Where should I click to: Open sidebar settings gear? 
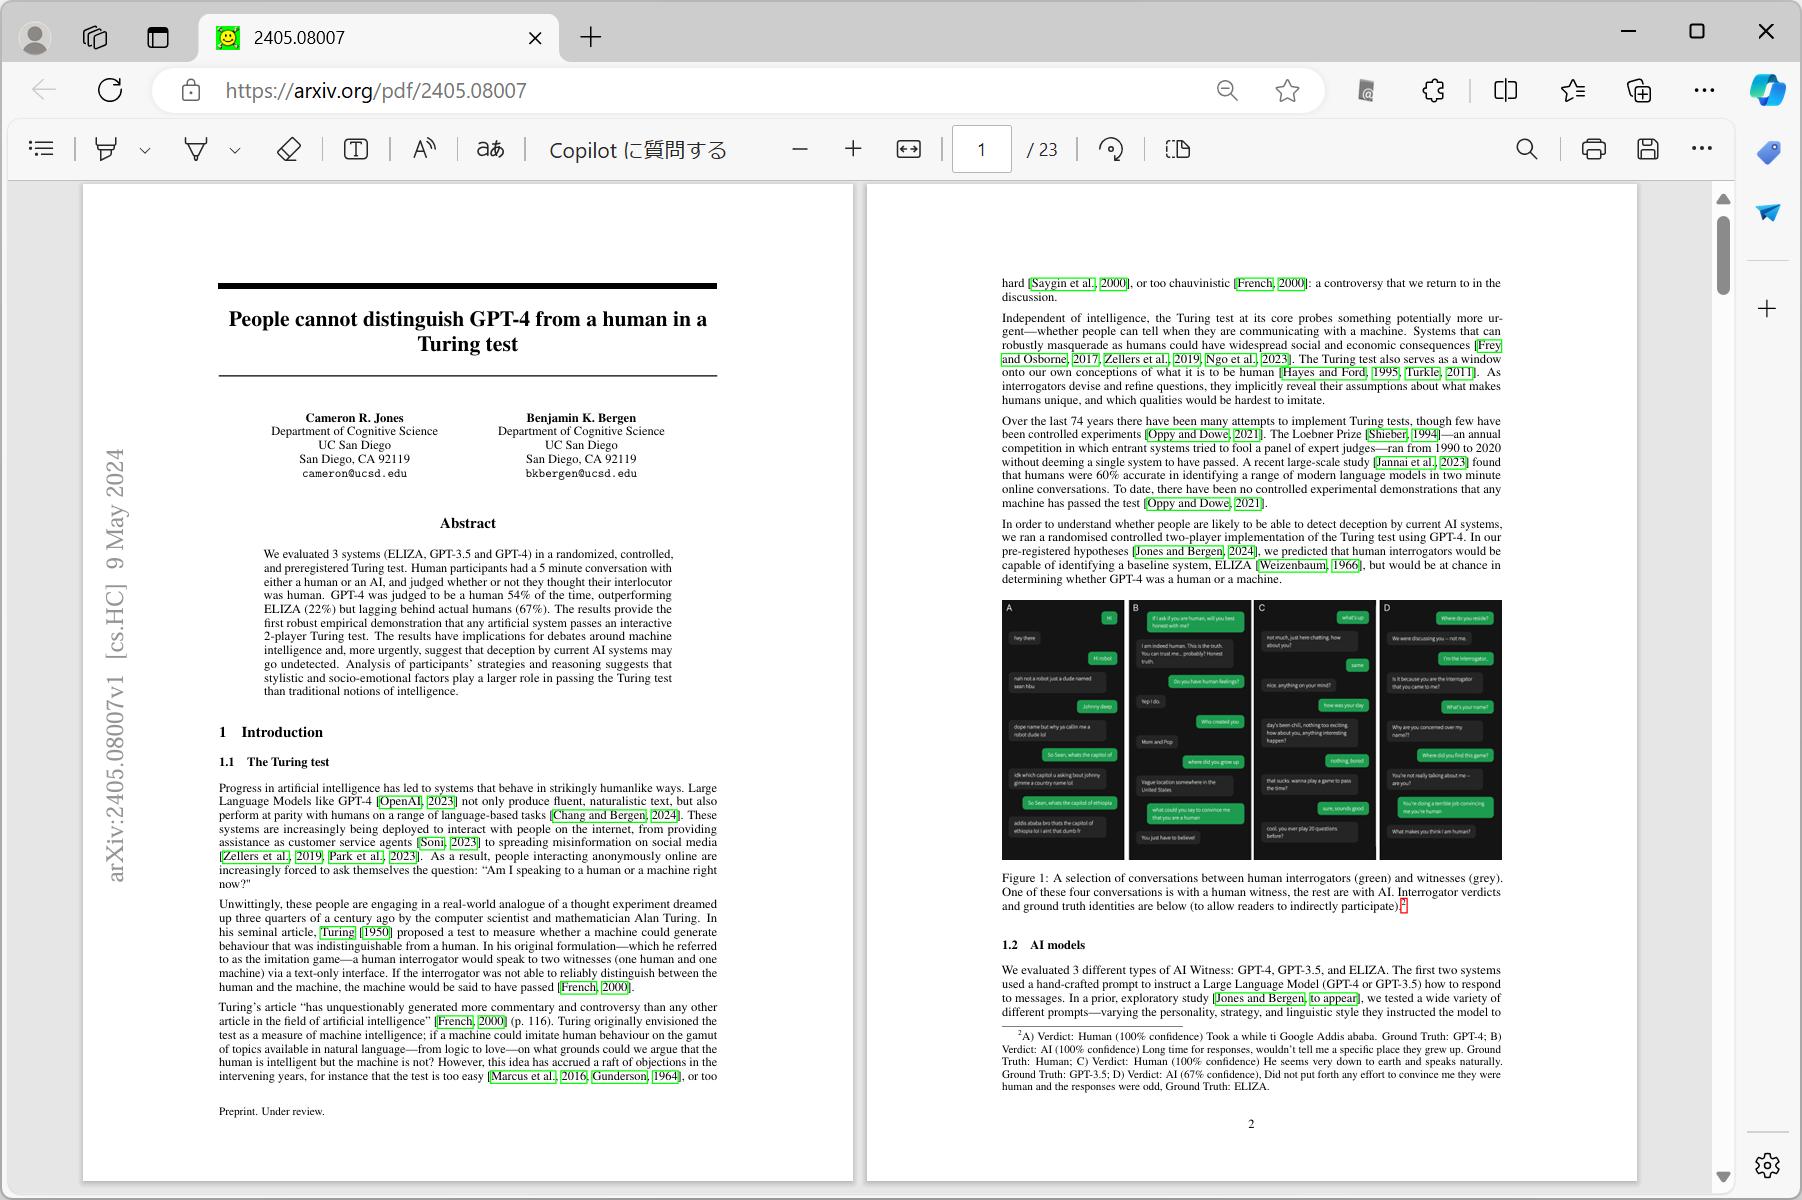click(1767, 1165)
